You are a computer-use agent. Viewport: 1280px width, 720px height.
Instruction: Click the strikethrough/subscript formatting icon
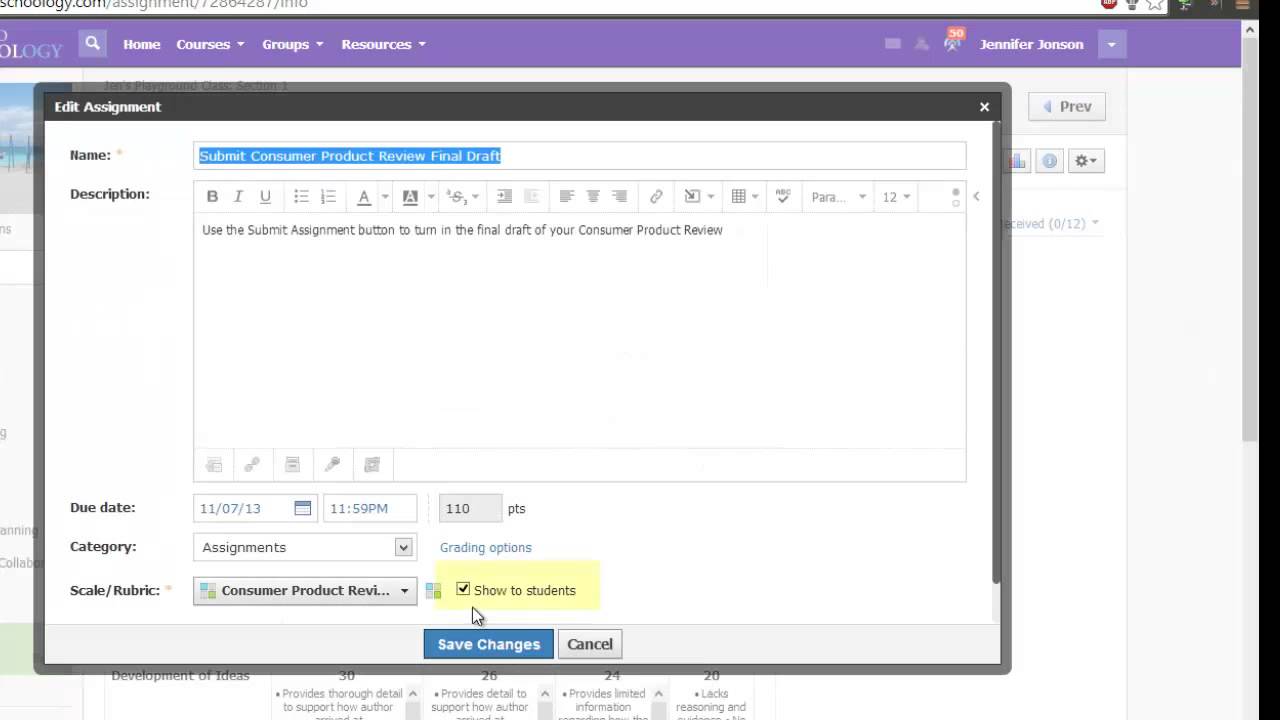coord(456,197)
